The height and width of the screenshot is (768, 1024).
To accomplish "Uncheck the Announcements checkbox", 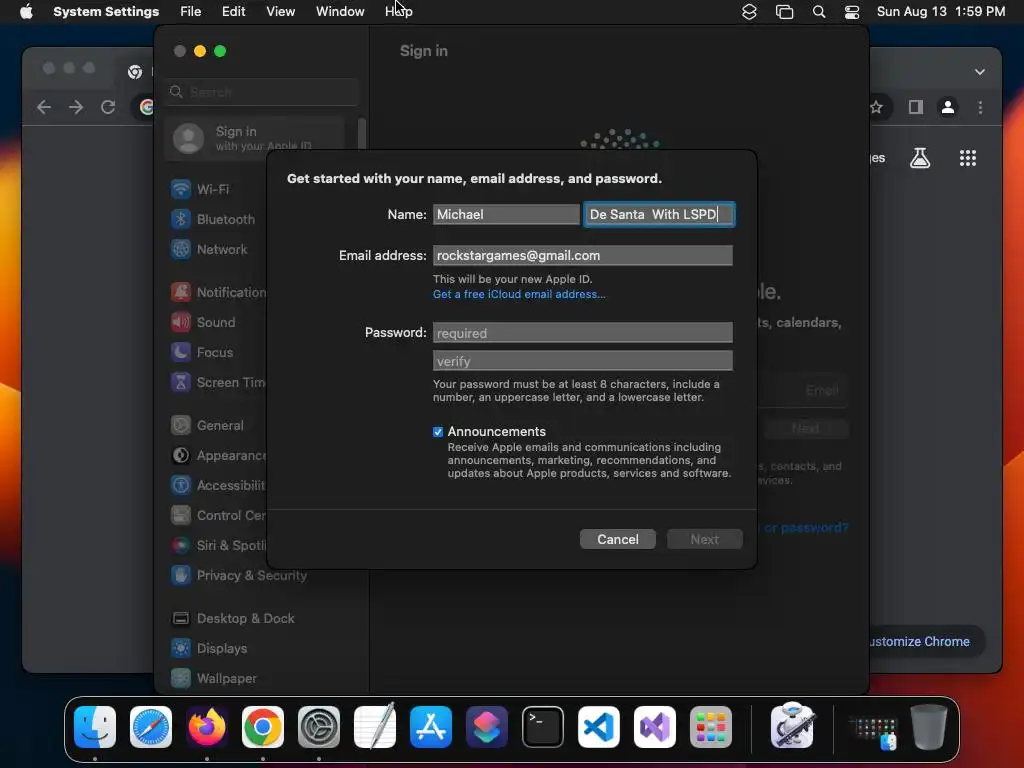I will click(438, 432).
